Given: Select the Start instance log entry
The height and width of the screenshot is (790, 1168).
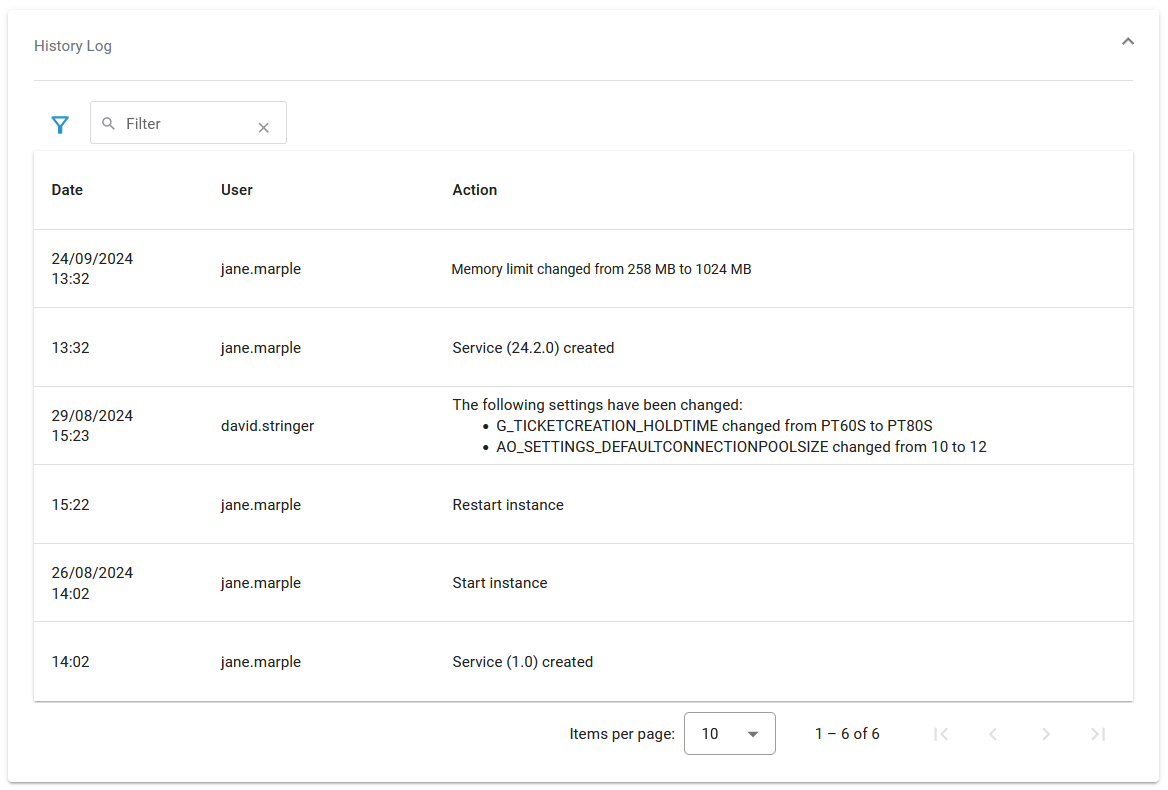Looking at the screenshot, I should pyautogui.click(x=500, y=583).
